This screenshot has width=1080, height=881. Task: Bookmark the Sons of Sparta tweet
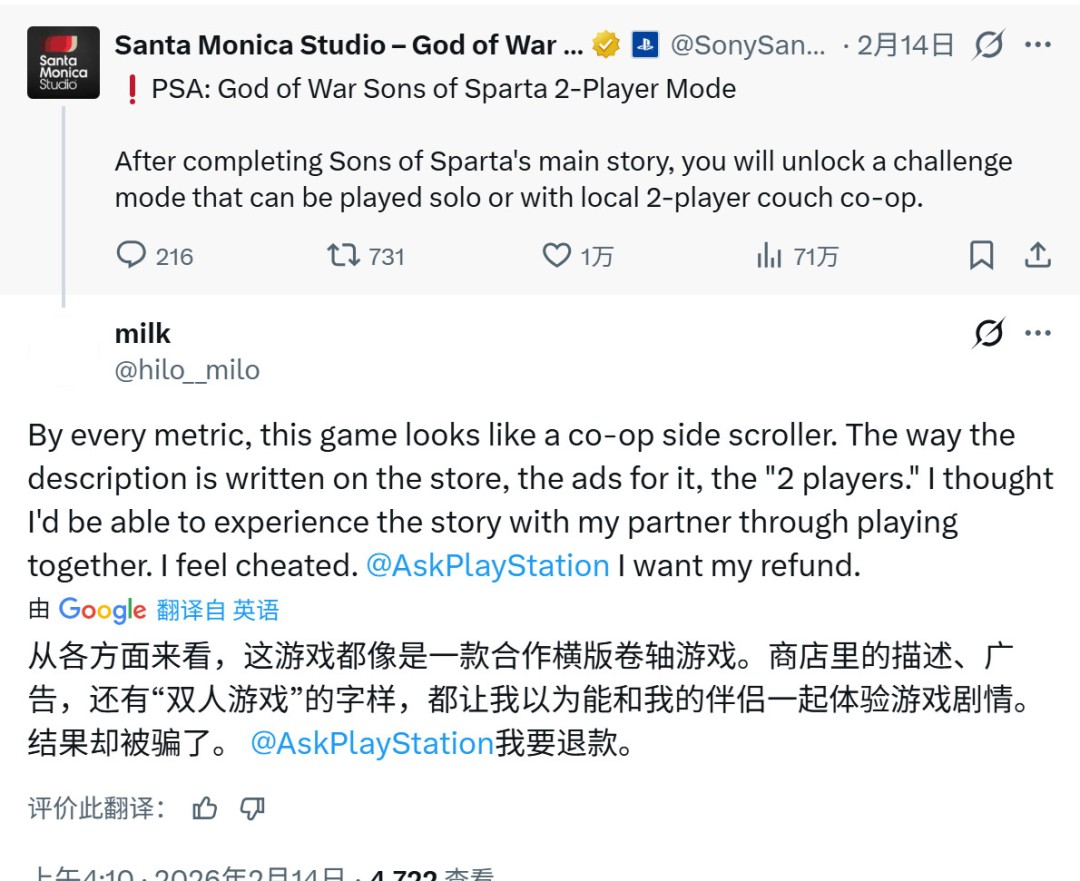click(981, 255)
